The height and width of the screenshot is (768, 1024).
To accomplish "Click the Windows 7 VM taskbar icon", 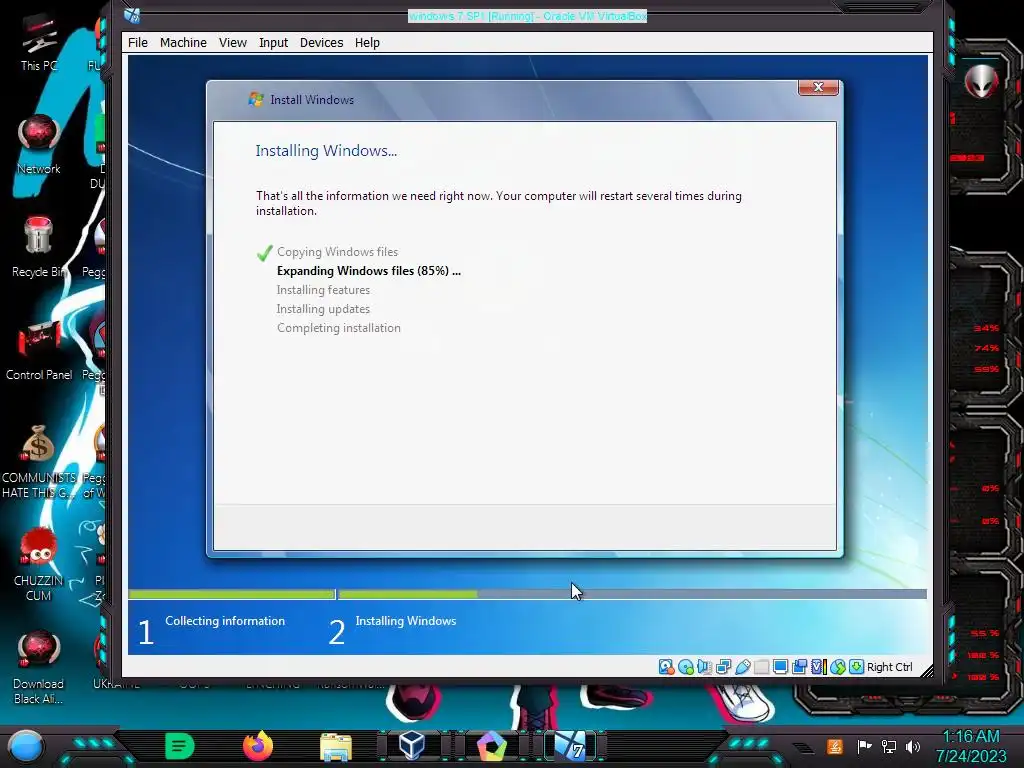I will pos(570,746).
